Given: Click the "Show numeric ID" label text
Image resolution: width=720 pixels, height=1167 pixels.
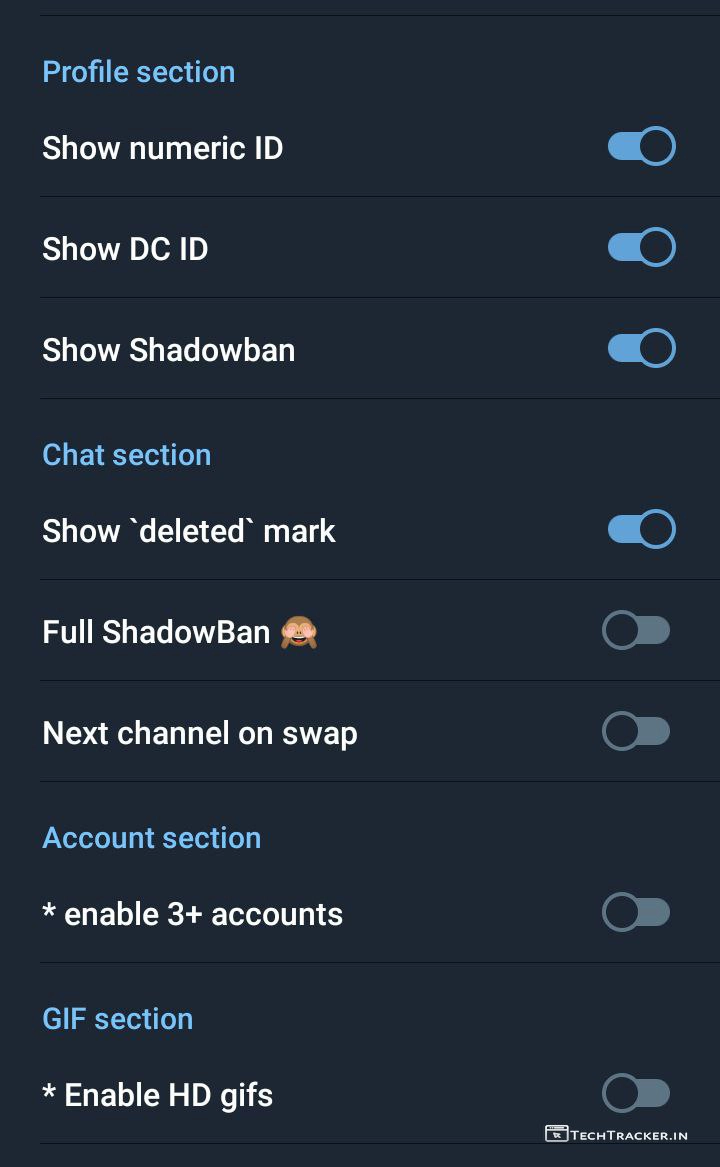Looking at the screenshot, I should [x=162, y=148].
